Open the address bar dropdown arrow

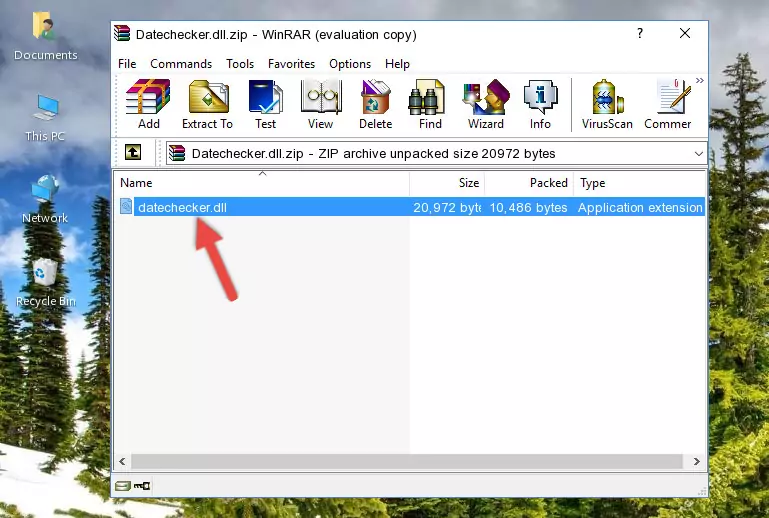pos(698,154)
